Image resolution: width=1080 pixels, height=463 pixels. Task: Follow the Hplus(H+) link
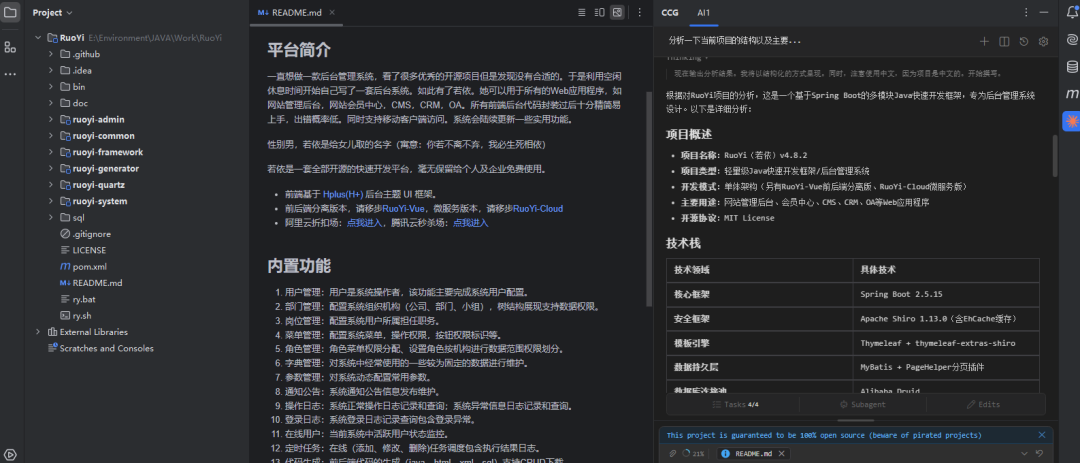[x=343, y=194]
